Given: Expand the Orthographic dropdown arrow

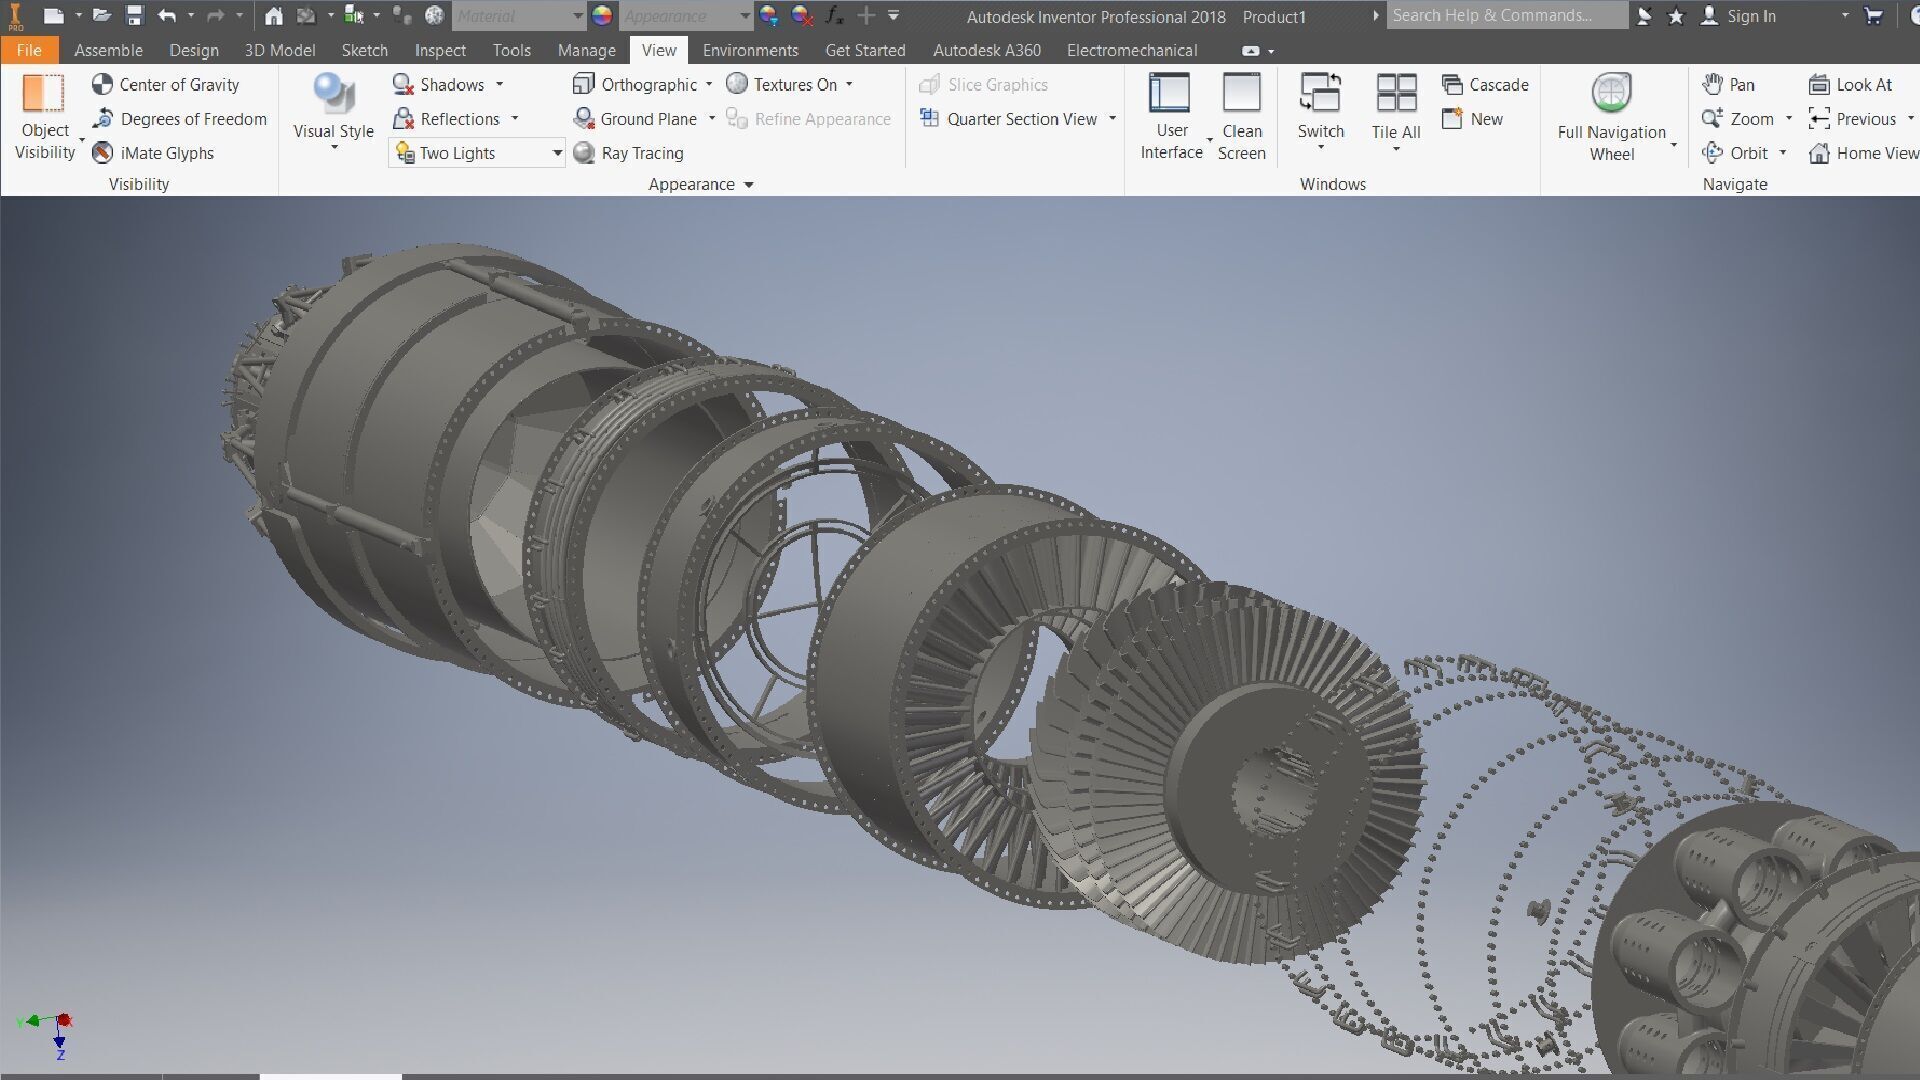Looking at the screenshot, I should (x=709, y=85).
